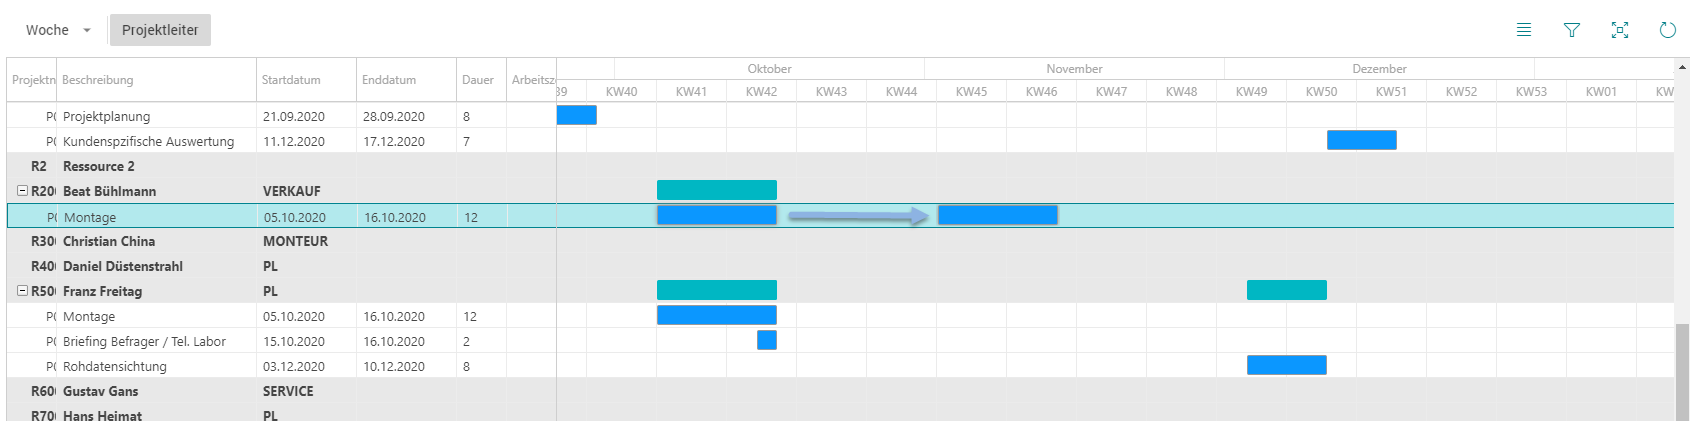Click the KW45 week header

[x=971, y=91]
